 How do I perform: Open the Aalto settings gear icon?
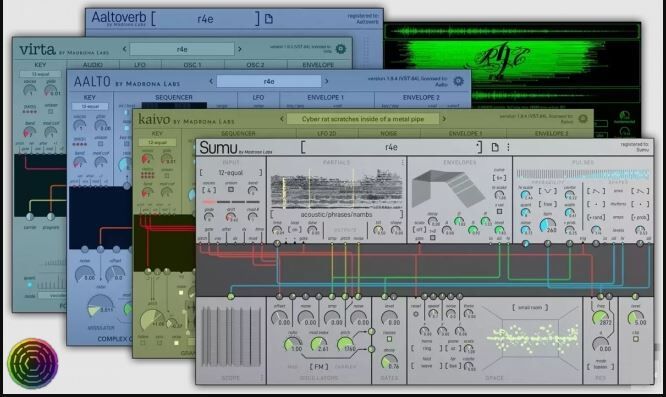[x=458, y=81]
